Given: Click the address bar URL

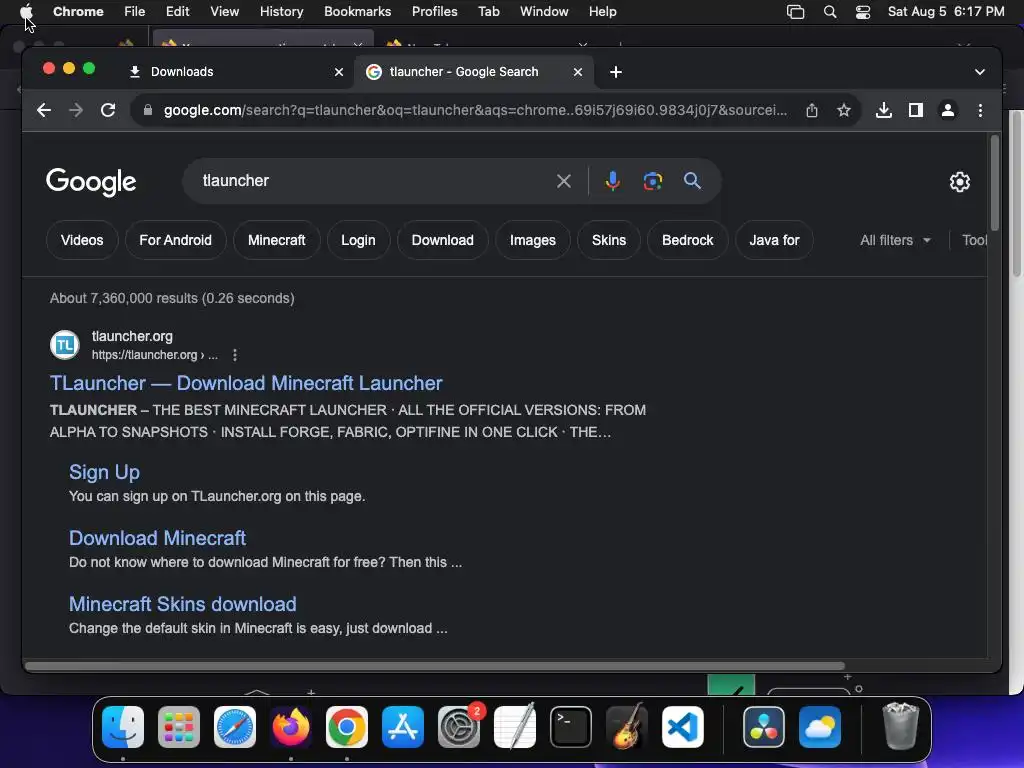Looking at the screenshot, I should click(x=475, y=110).
